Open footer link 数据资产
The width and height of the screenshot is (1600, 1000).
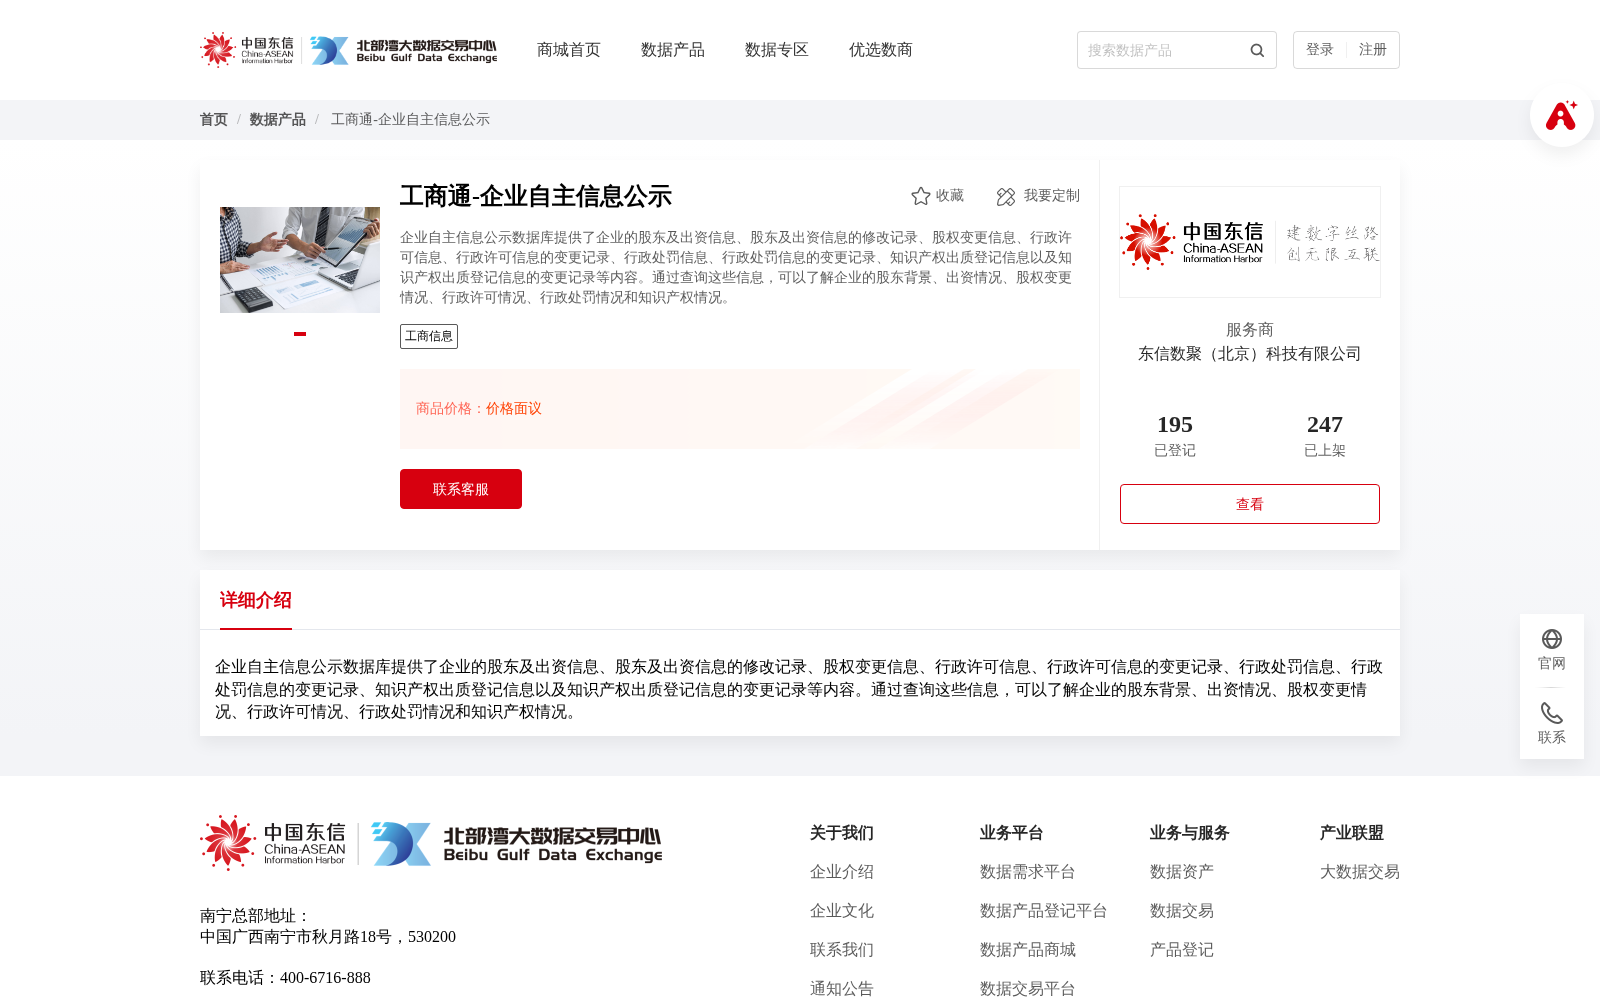(x=1182, y=872)
